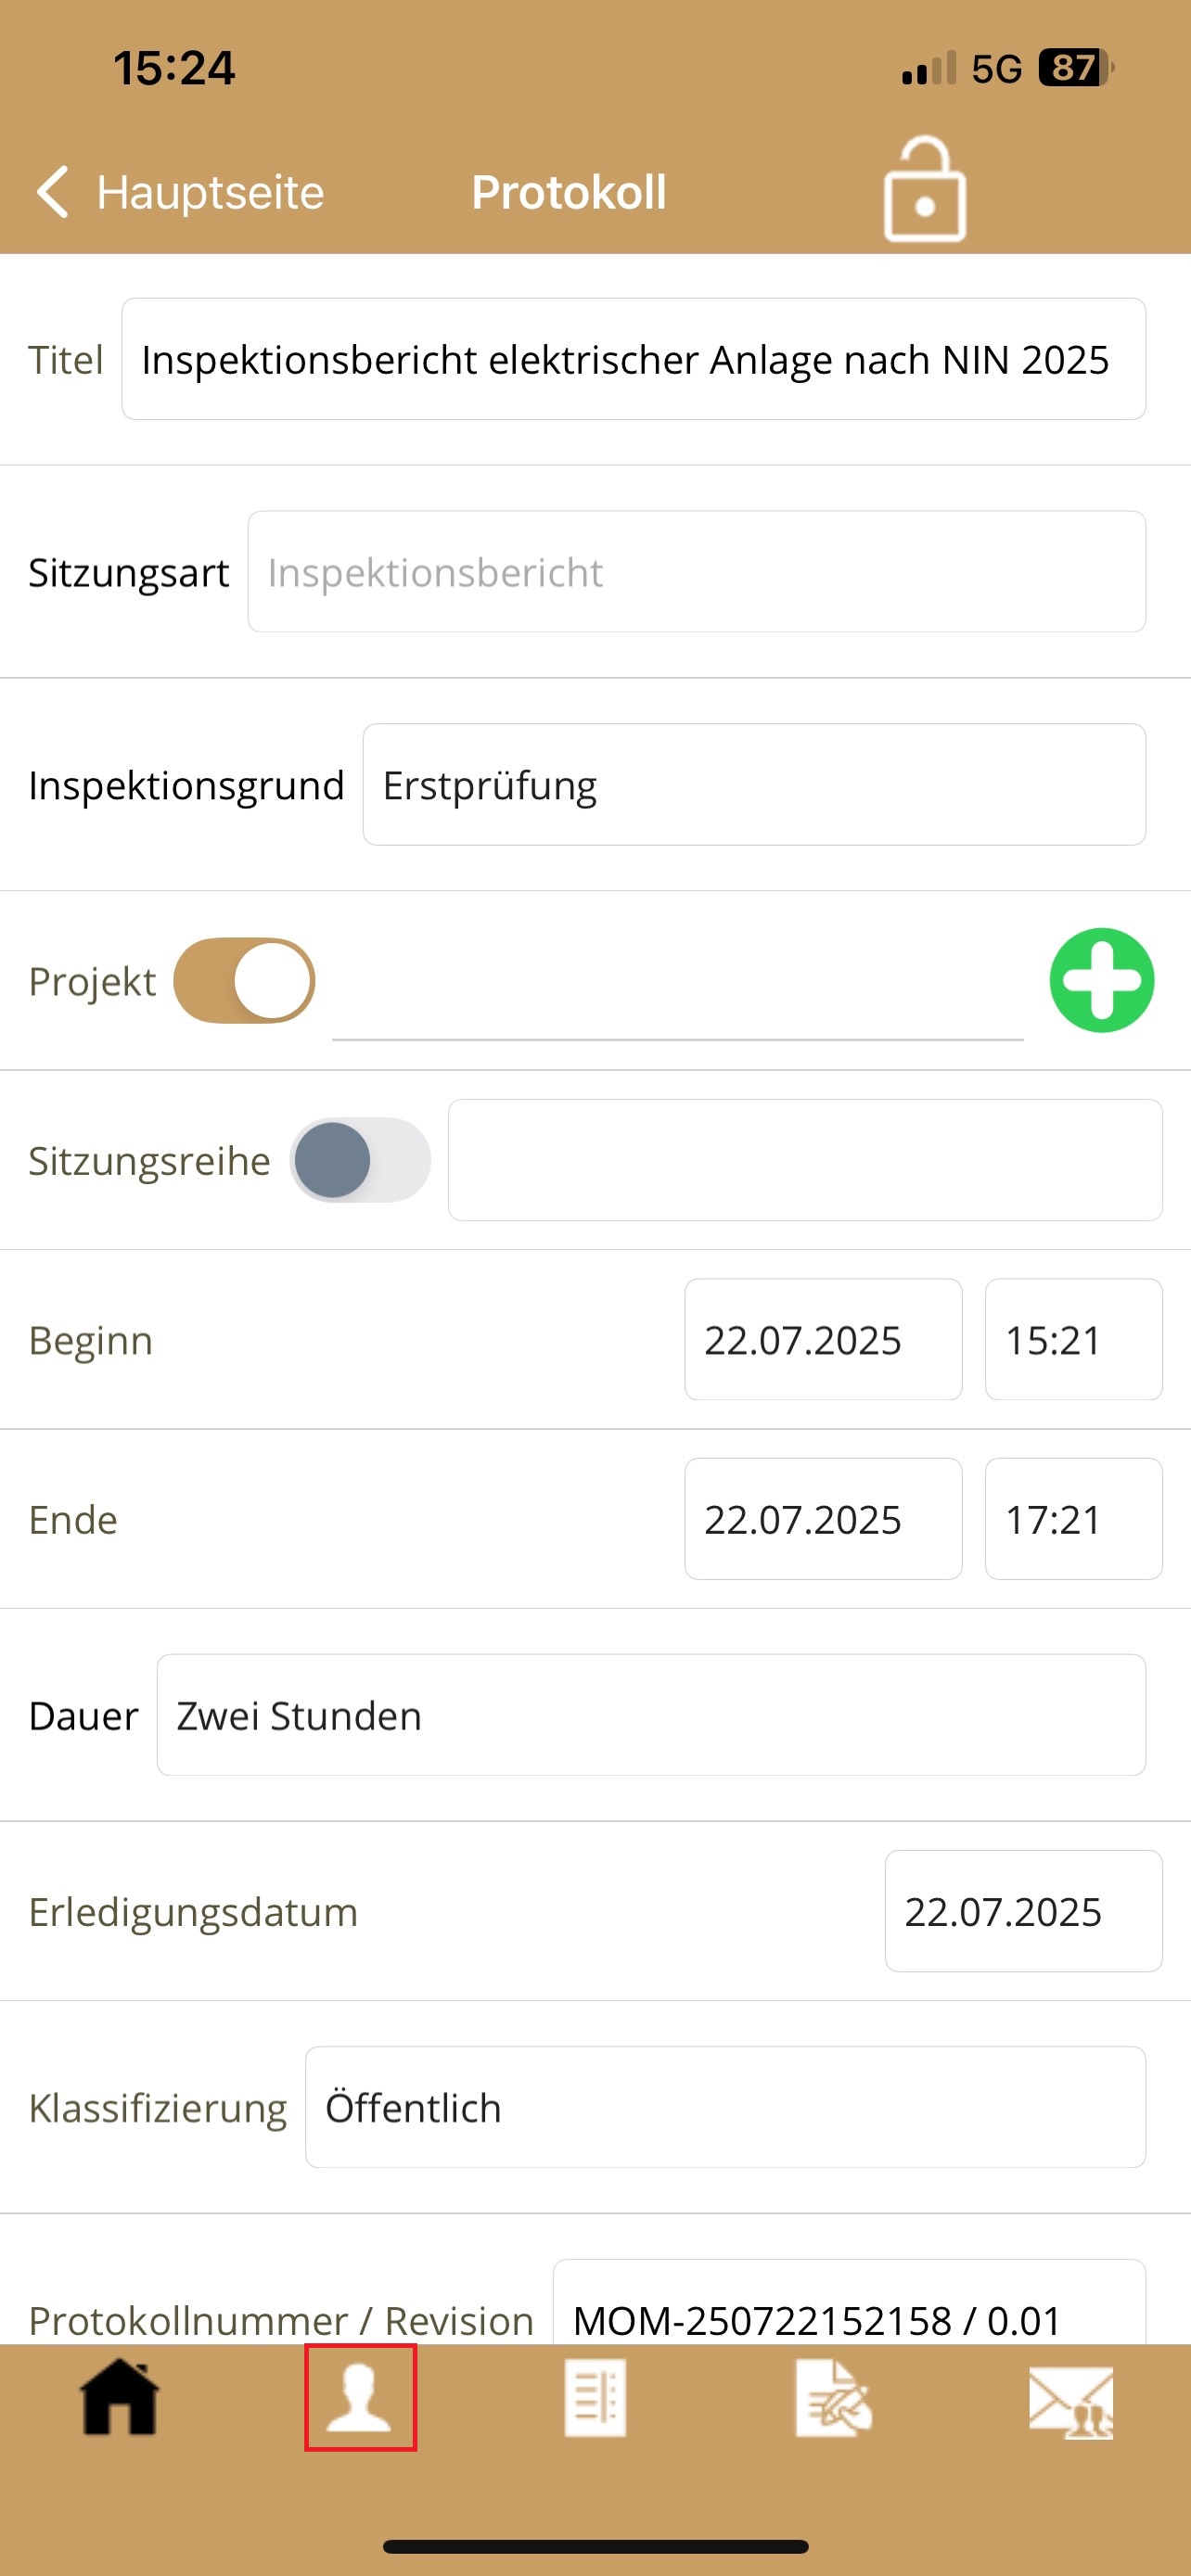Image resolution: width=1191 pixels, height=2576 pixels.
Task: Click the Titel text field
Action: coord(632,359)
